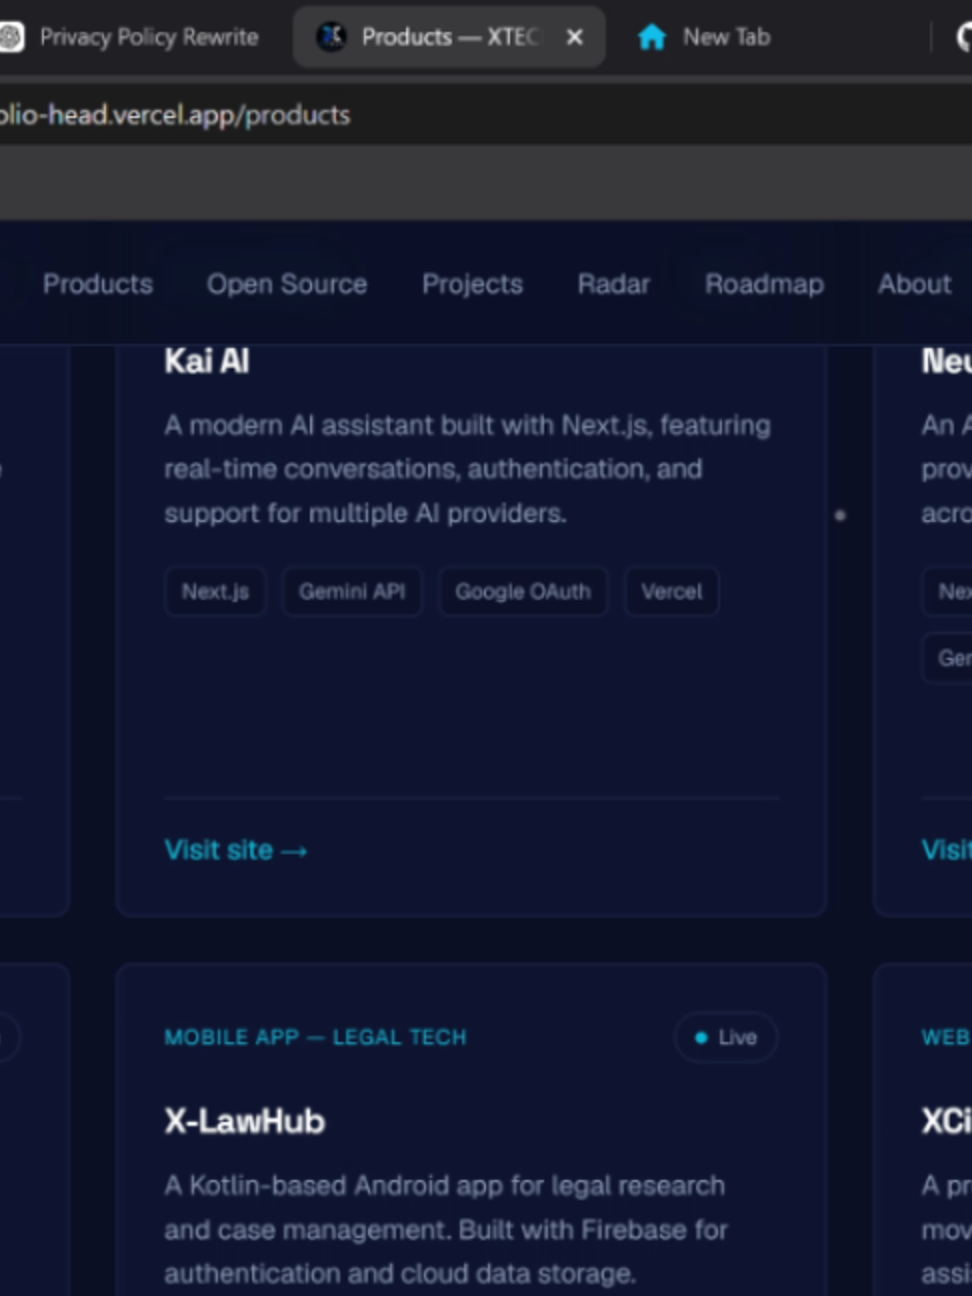The width and height of the screenshot is (972, 1296).
Task: Select the Vercel tag in Kai AI card
Action: (x=672, y=591)
